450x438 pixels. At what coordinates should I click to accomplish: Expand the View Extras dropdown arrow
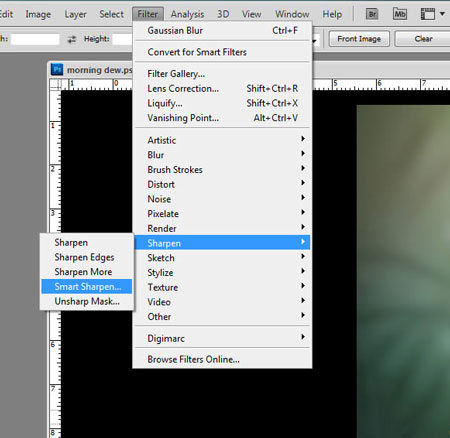[x=442, y=14]
